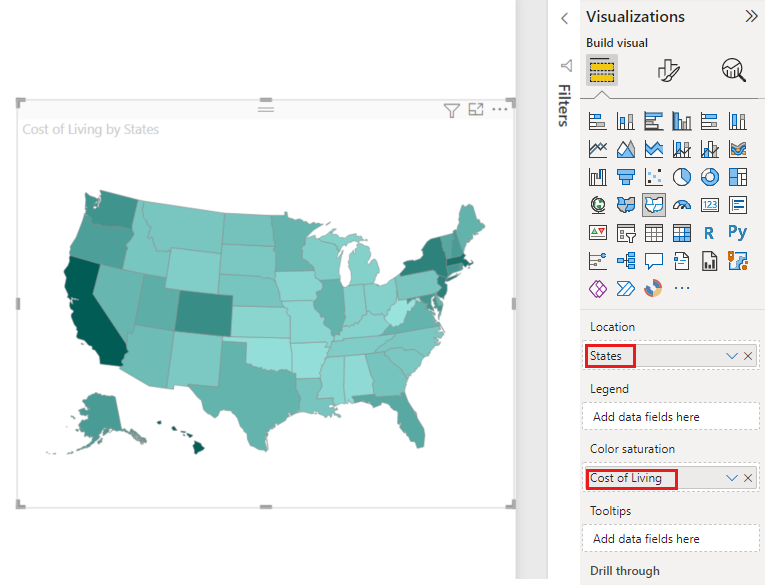Select the Stacked column chart visual

pos(625,121)
